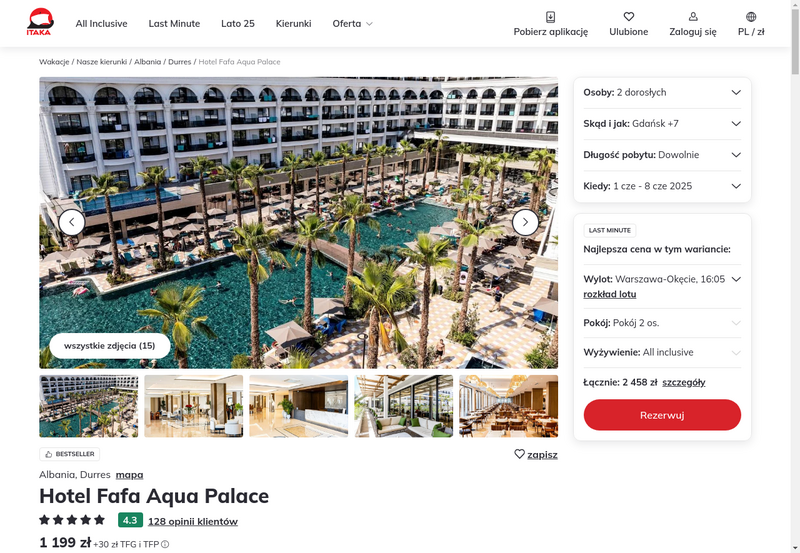This screenshot has height=553, width=800.
Task: Open the 128 opinii klientów link
Action: (193, 521)
